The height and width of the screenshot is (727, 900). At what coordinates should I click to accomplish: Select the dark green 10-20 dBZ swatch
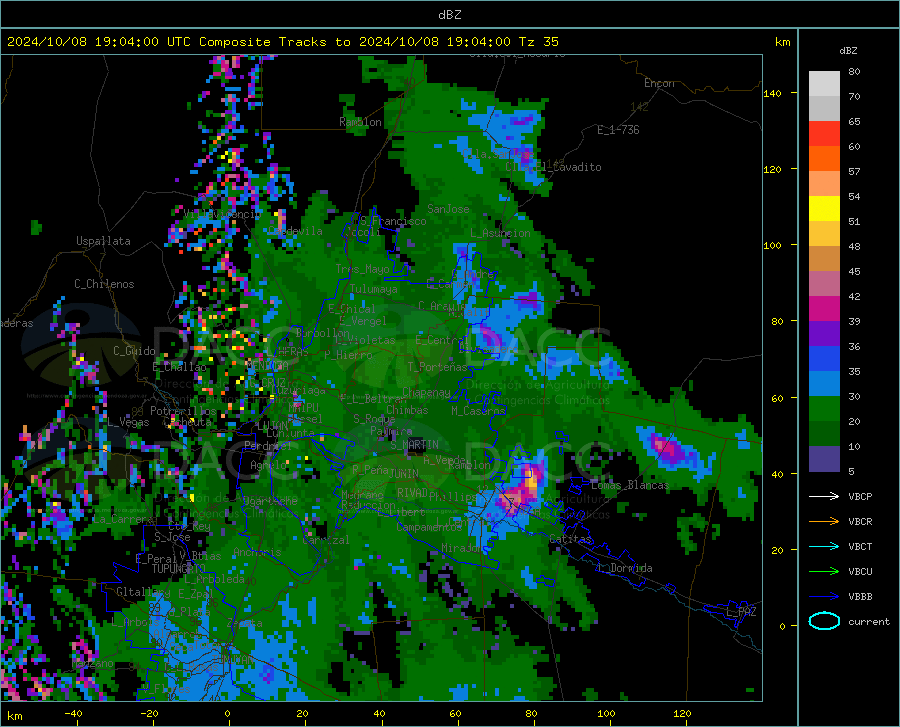tap(824, 434)
